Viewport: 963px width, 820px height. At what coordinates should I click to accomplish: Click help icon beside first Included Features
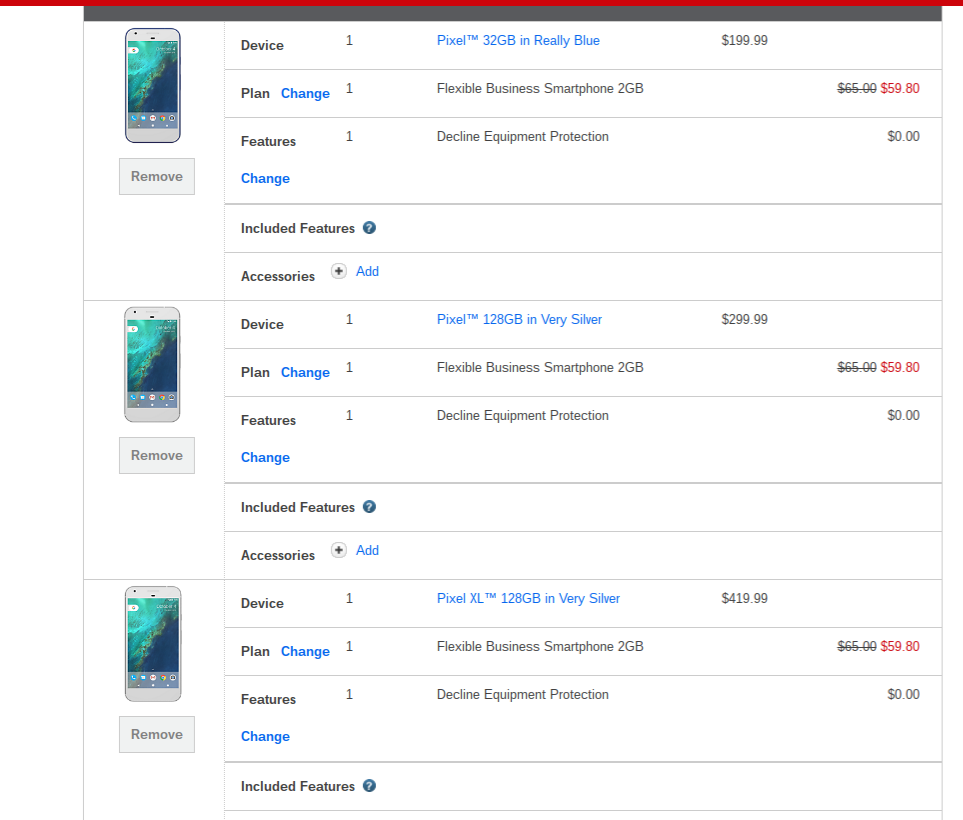[369, 228]
